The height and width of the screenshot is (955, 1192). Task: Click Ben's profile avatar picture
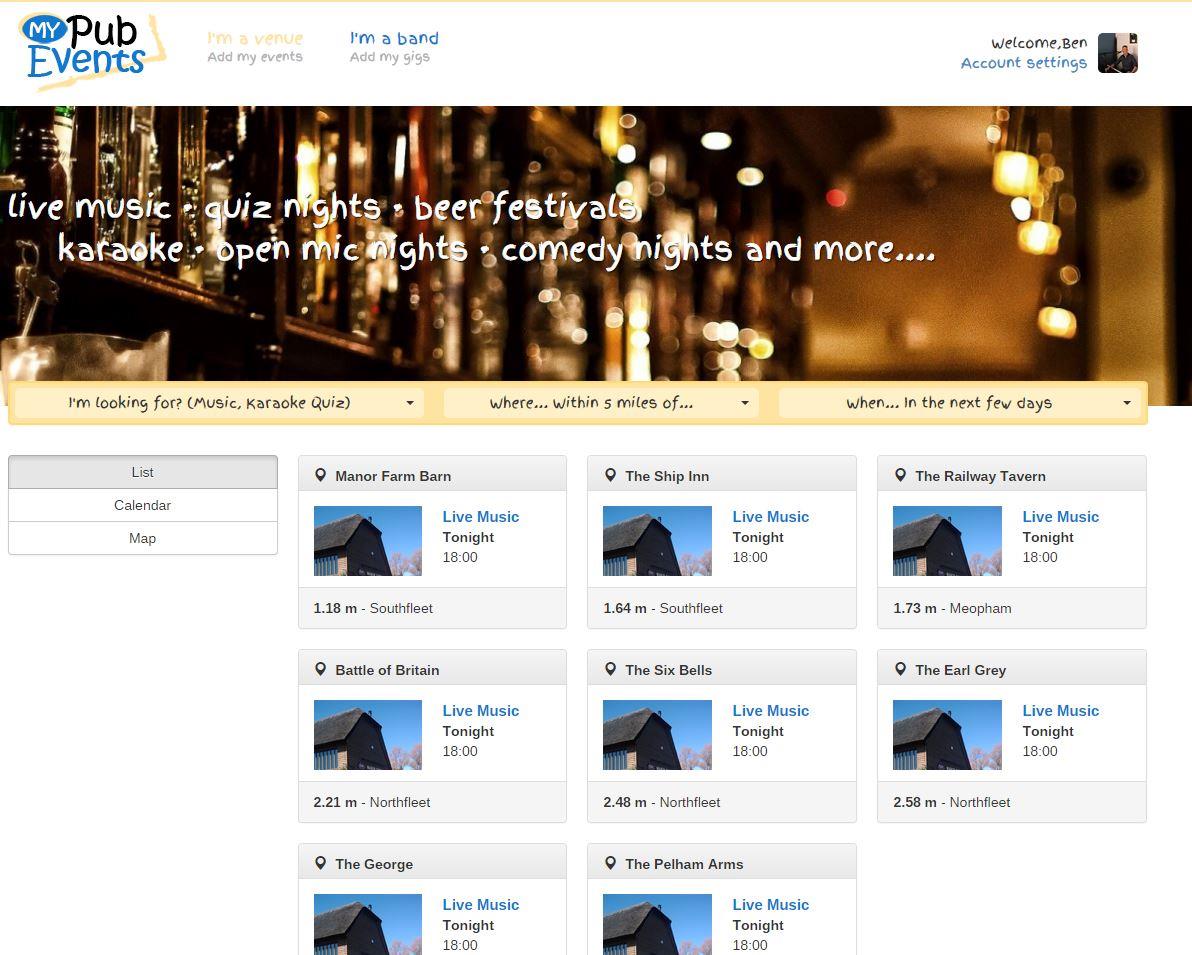pos(1118,52)
